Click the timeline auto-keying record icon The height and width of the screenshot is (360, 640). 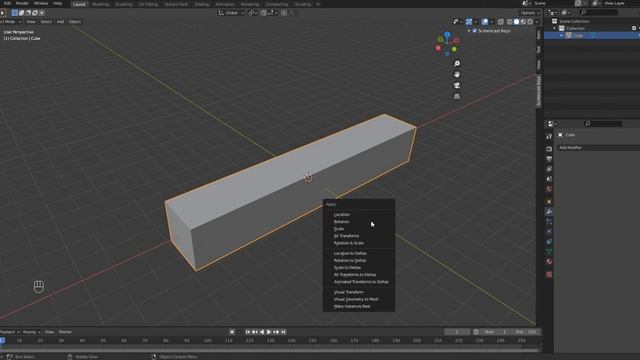coord(232,332)
